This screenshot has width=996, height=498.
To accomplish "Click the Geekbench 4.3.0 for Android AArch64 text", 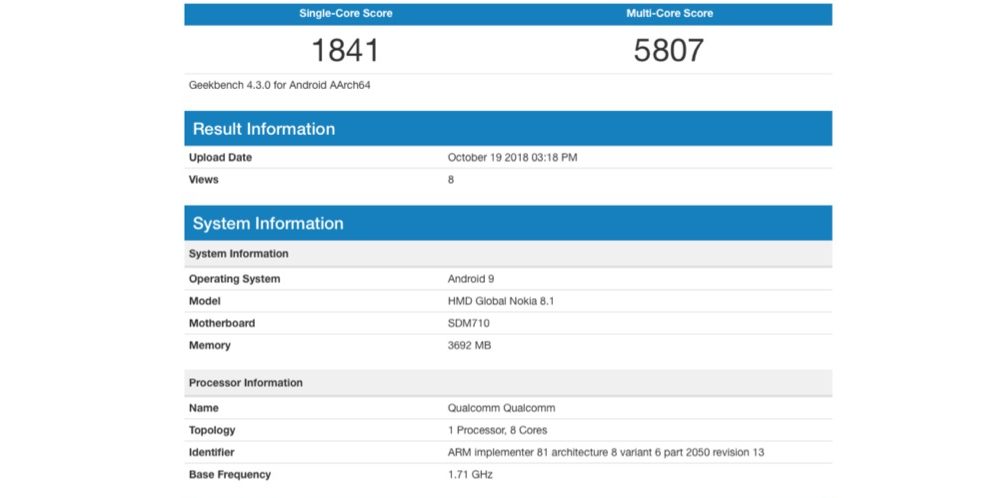I will tap(280, 85).
